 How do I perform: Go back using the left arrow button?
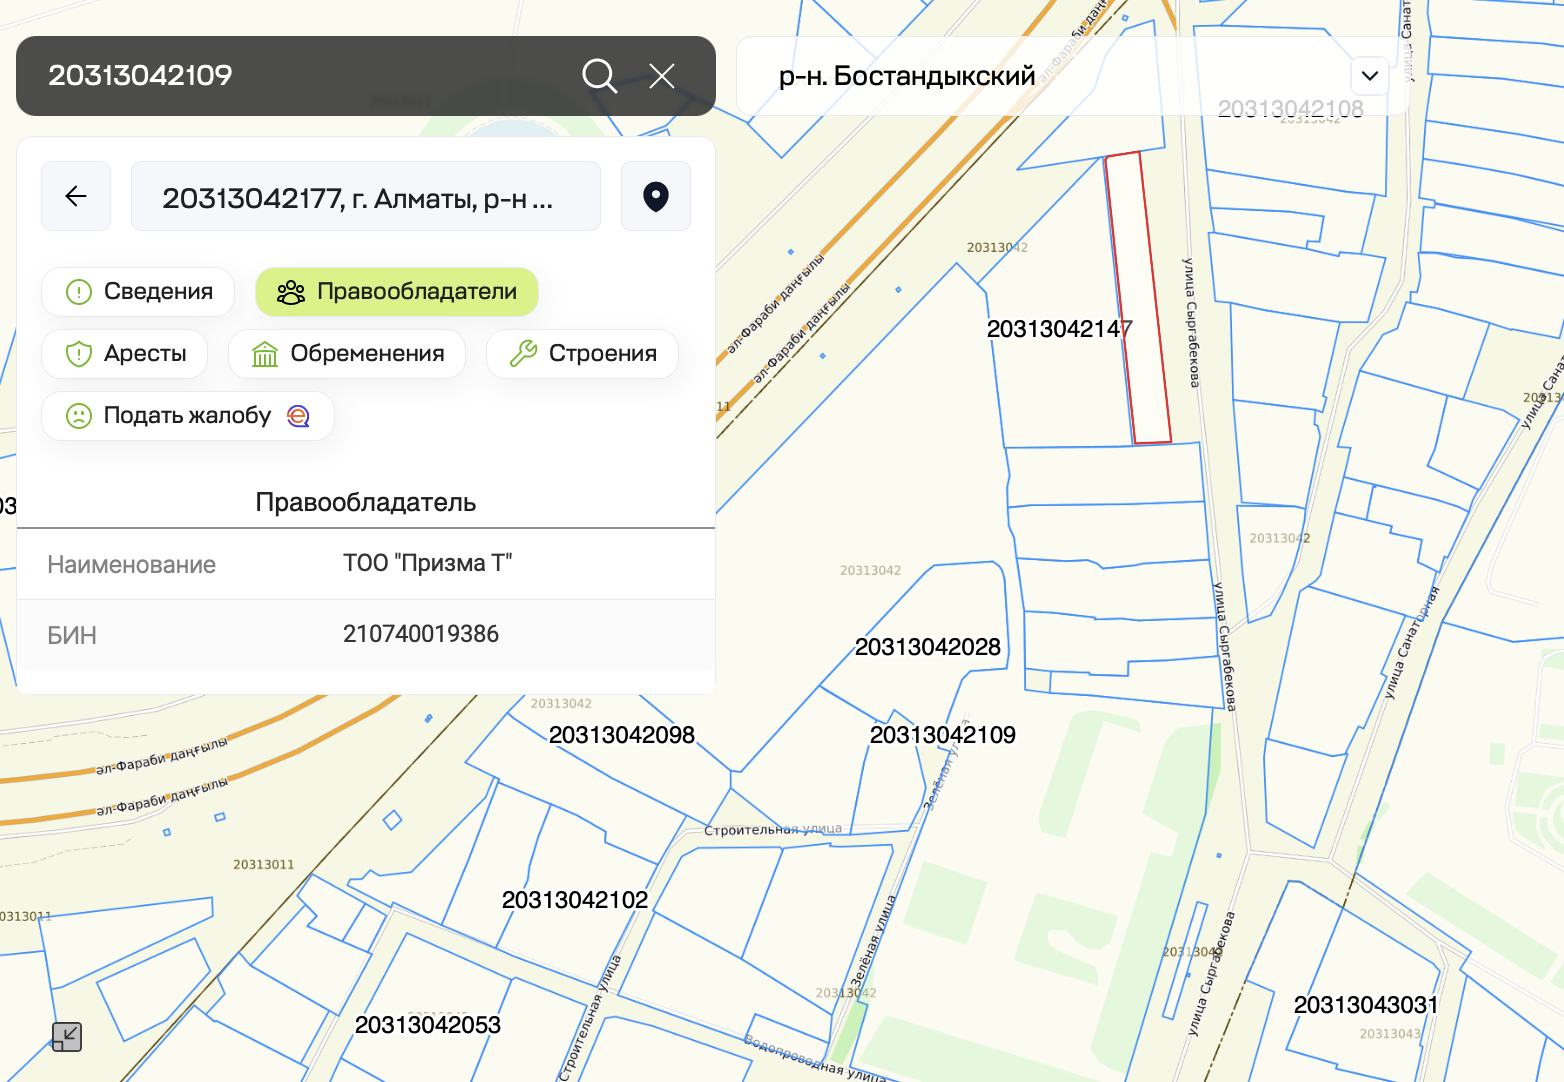pyautogui.click(x=76, y=196)
